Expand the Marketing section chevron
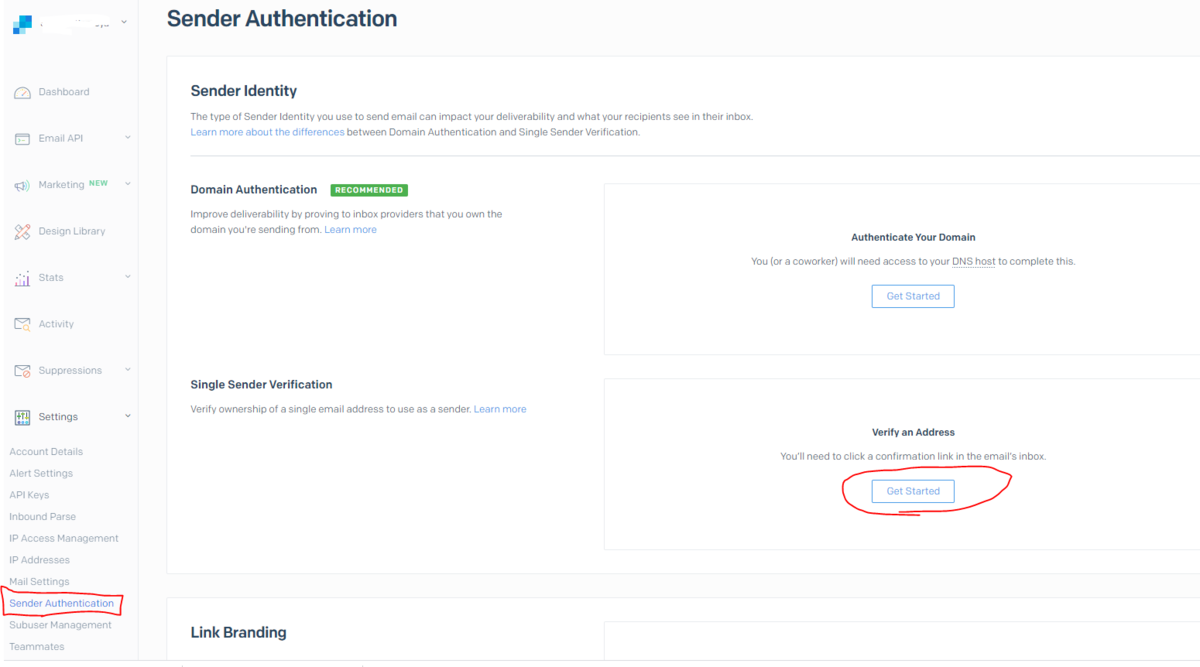Image resolution: width=1200 pixels, height=667 pixels. (128, 184)
